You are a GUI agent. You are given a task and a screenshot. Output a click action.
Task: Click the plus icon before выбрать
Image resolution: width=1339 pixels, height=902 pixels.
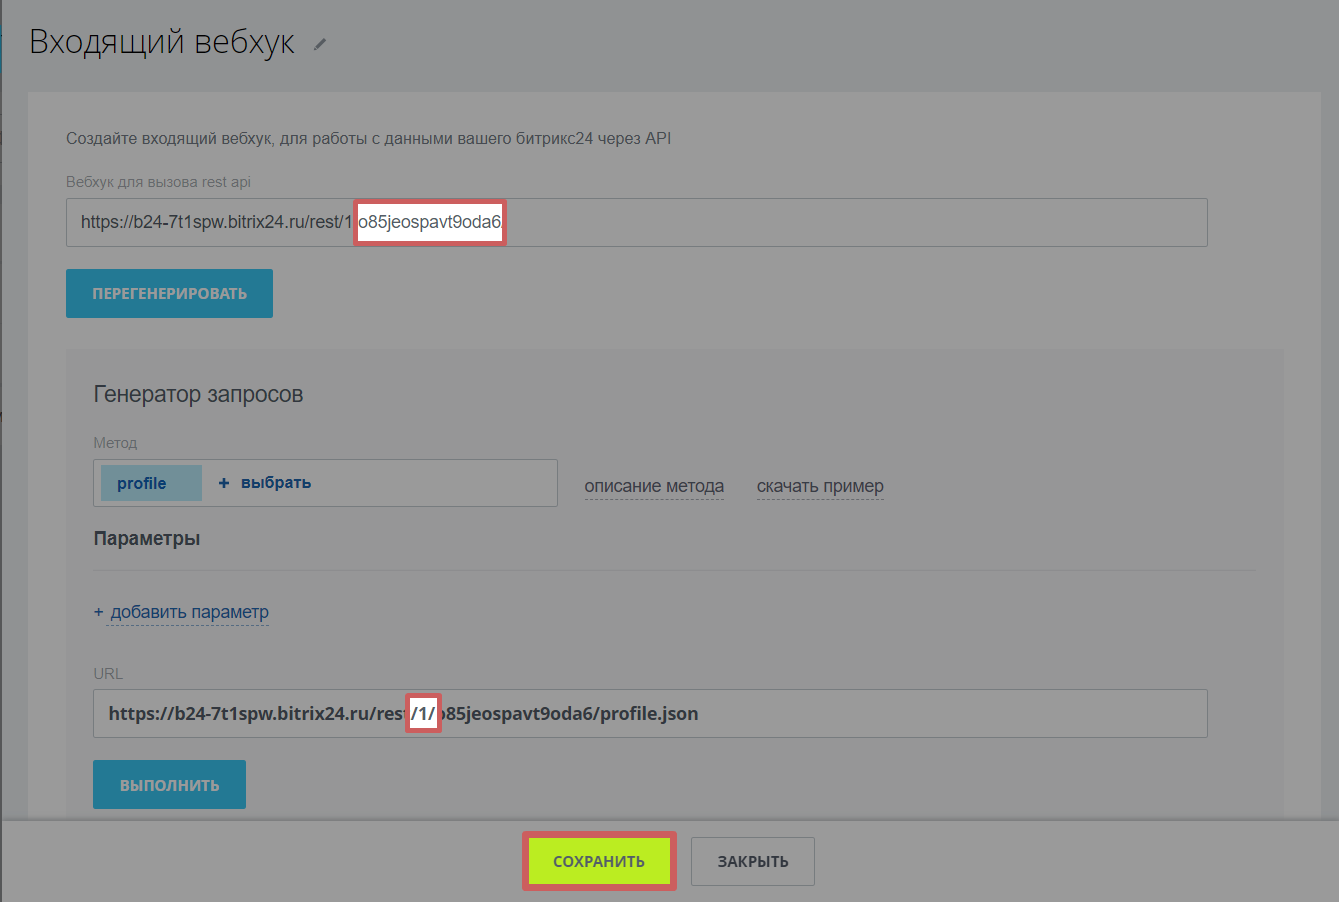[224, 483]
